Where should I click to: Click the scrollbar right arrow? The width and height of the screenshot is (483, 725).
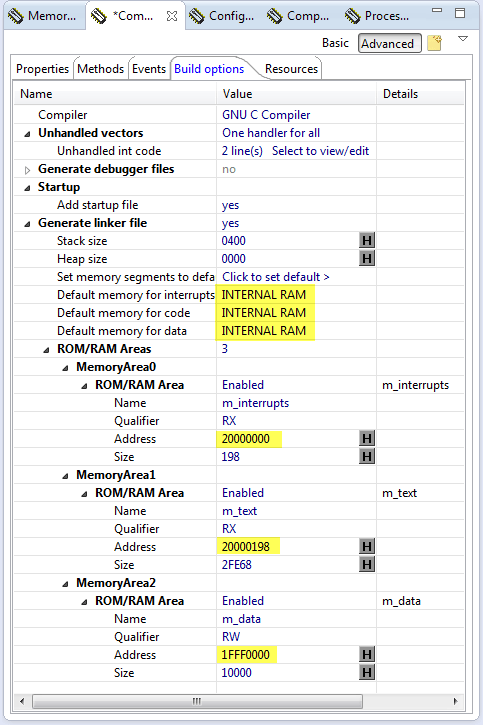pos(456,701)
